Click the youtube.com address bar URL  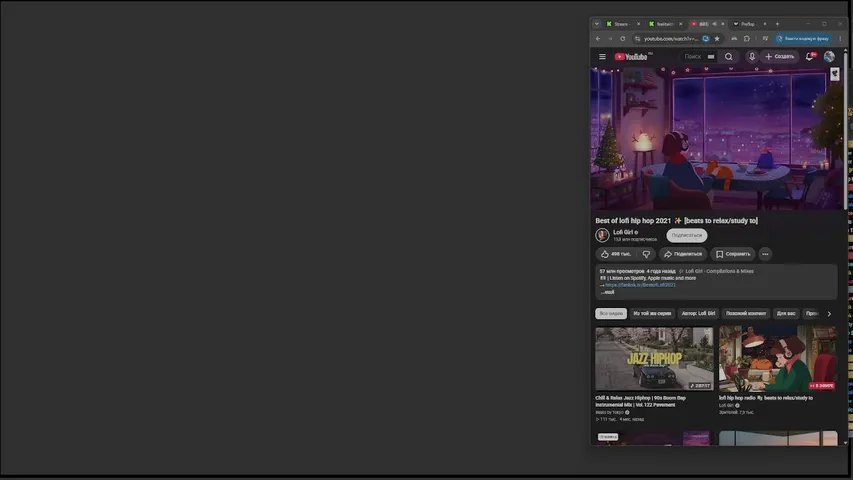[671, 39]
